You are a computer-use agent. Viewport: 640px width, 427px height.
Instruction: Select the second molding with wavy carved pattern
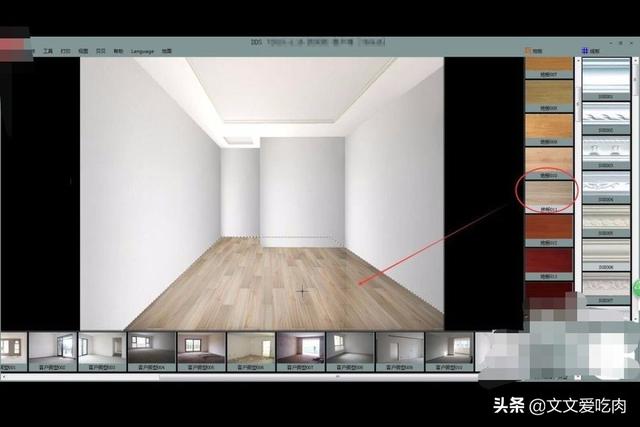pyautogui.click(x=605, y=116)
